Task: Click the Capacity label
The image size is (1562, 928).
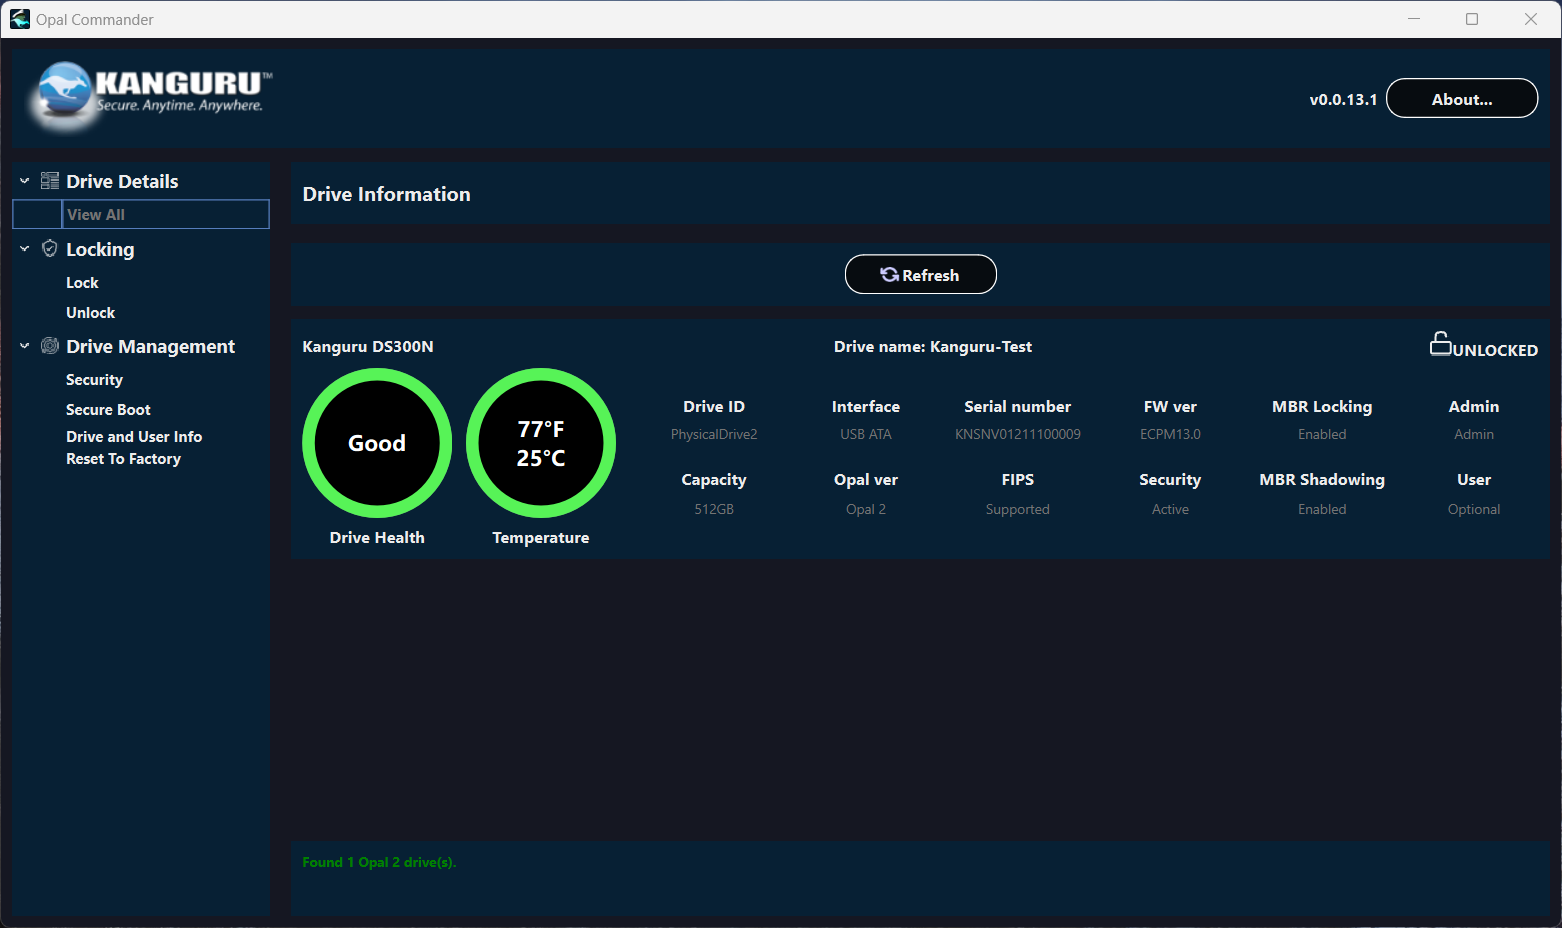Action: point(714,480)
